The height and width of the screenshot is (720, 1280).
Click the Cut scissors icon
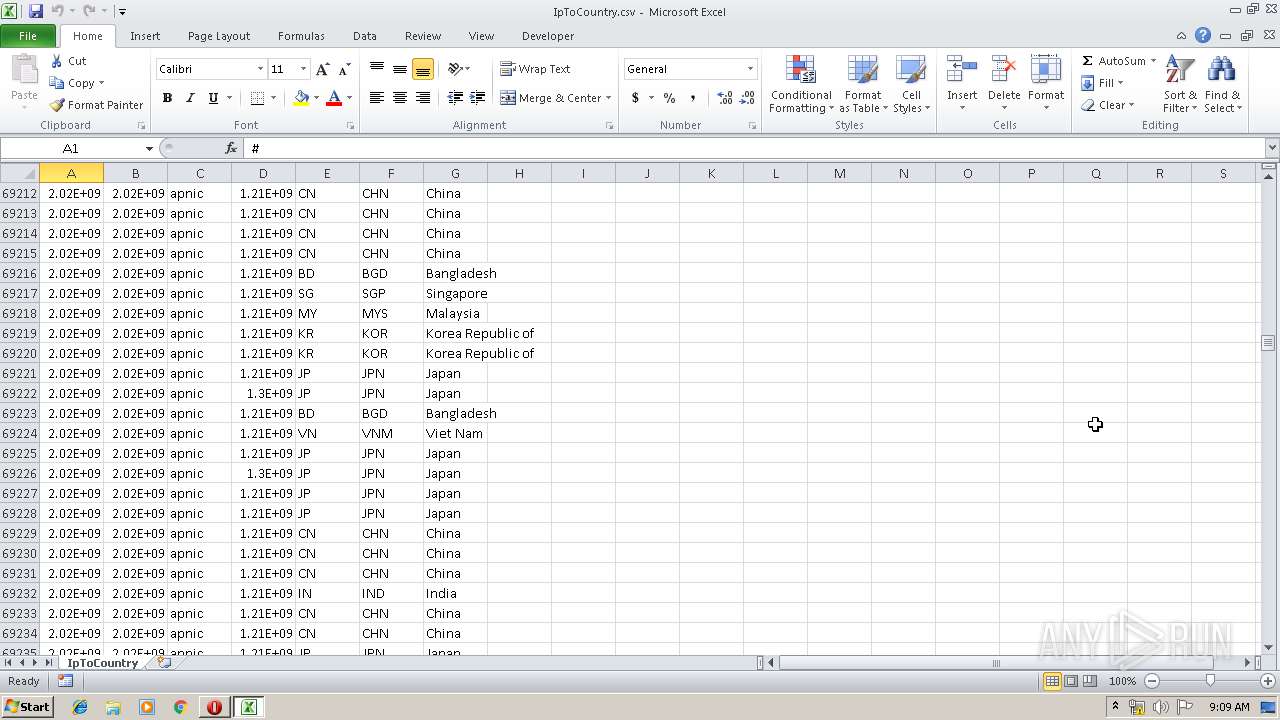point(57,61)
